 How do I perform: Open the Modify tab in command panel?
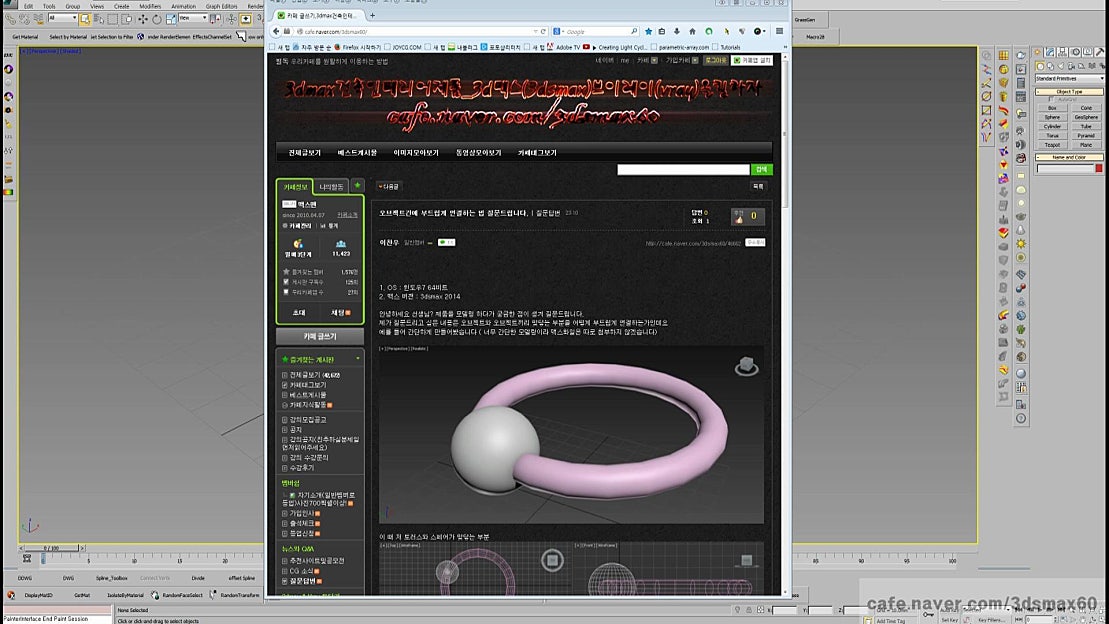pos(1050,52)
